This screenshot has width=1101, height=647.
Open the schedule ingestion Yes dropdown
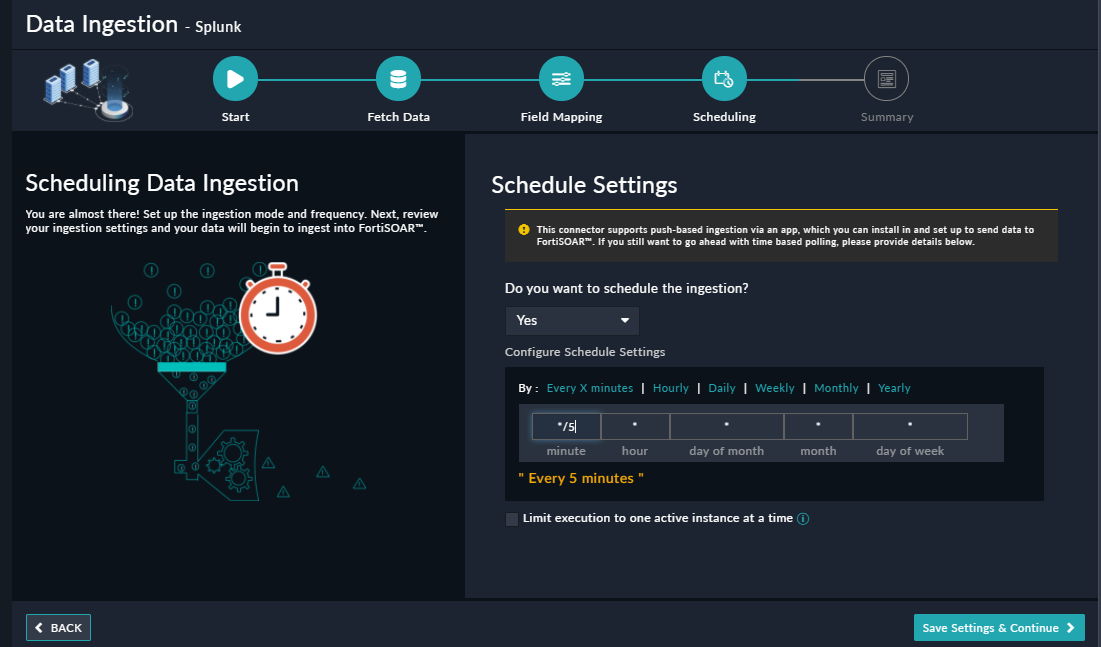572,320
